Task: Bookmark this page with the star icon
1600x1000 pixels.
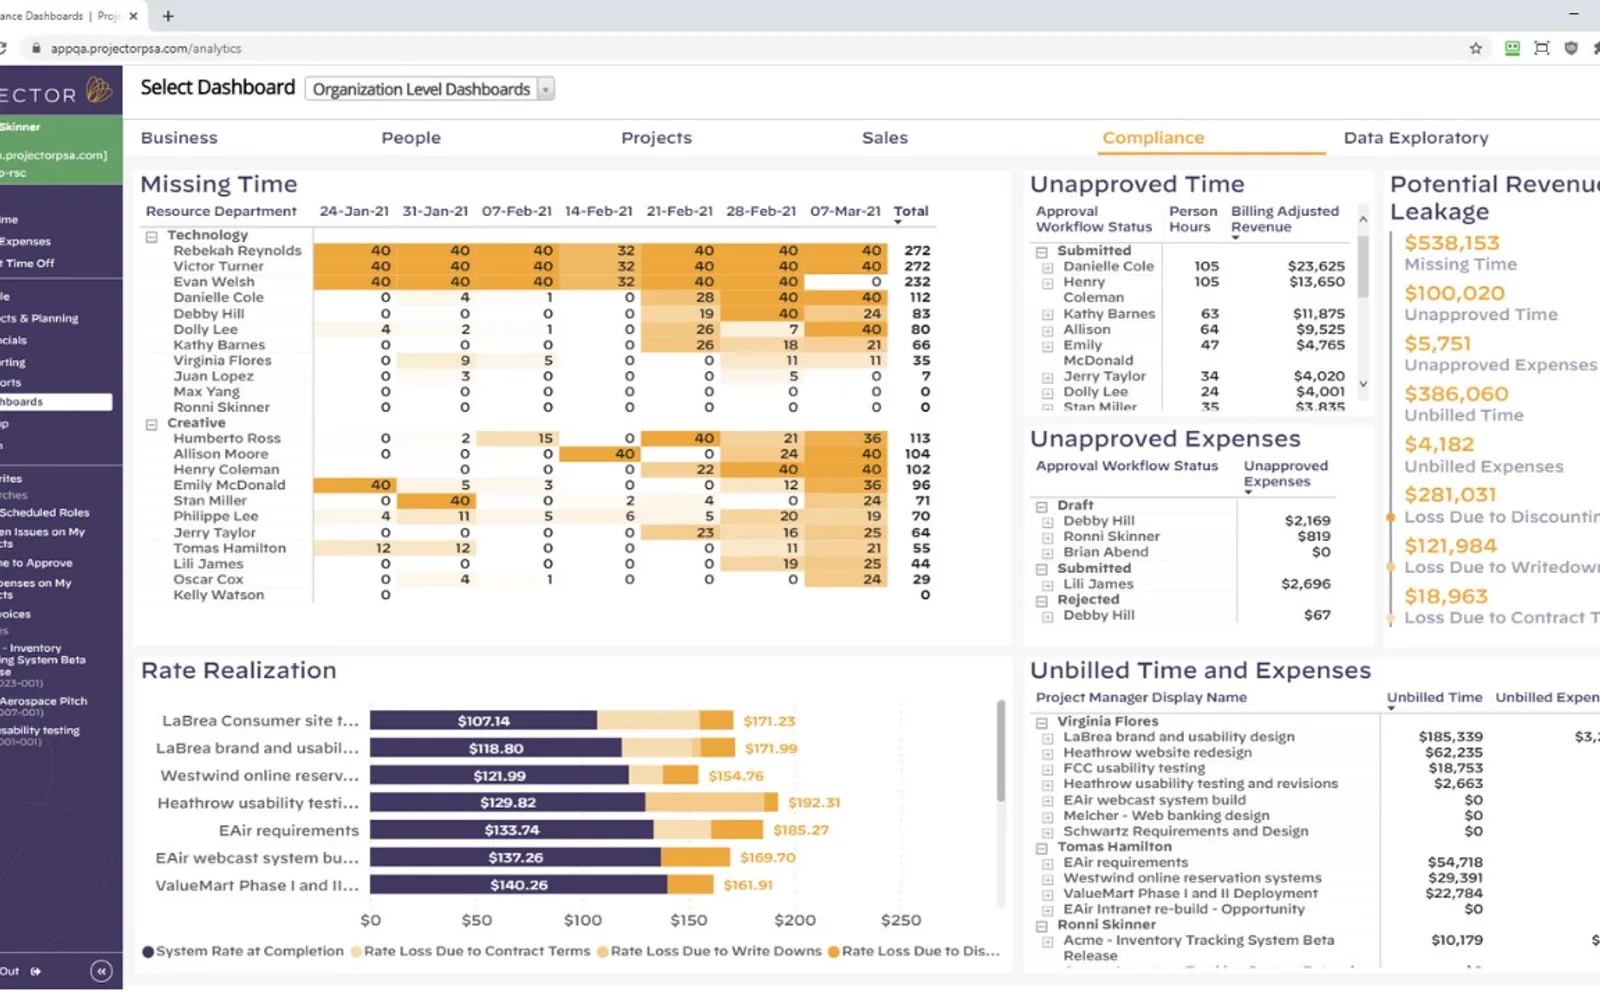Action: click(1475, 48)
